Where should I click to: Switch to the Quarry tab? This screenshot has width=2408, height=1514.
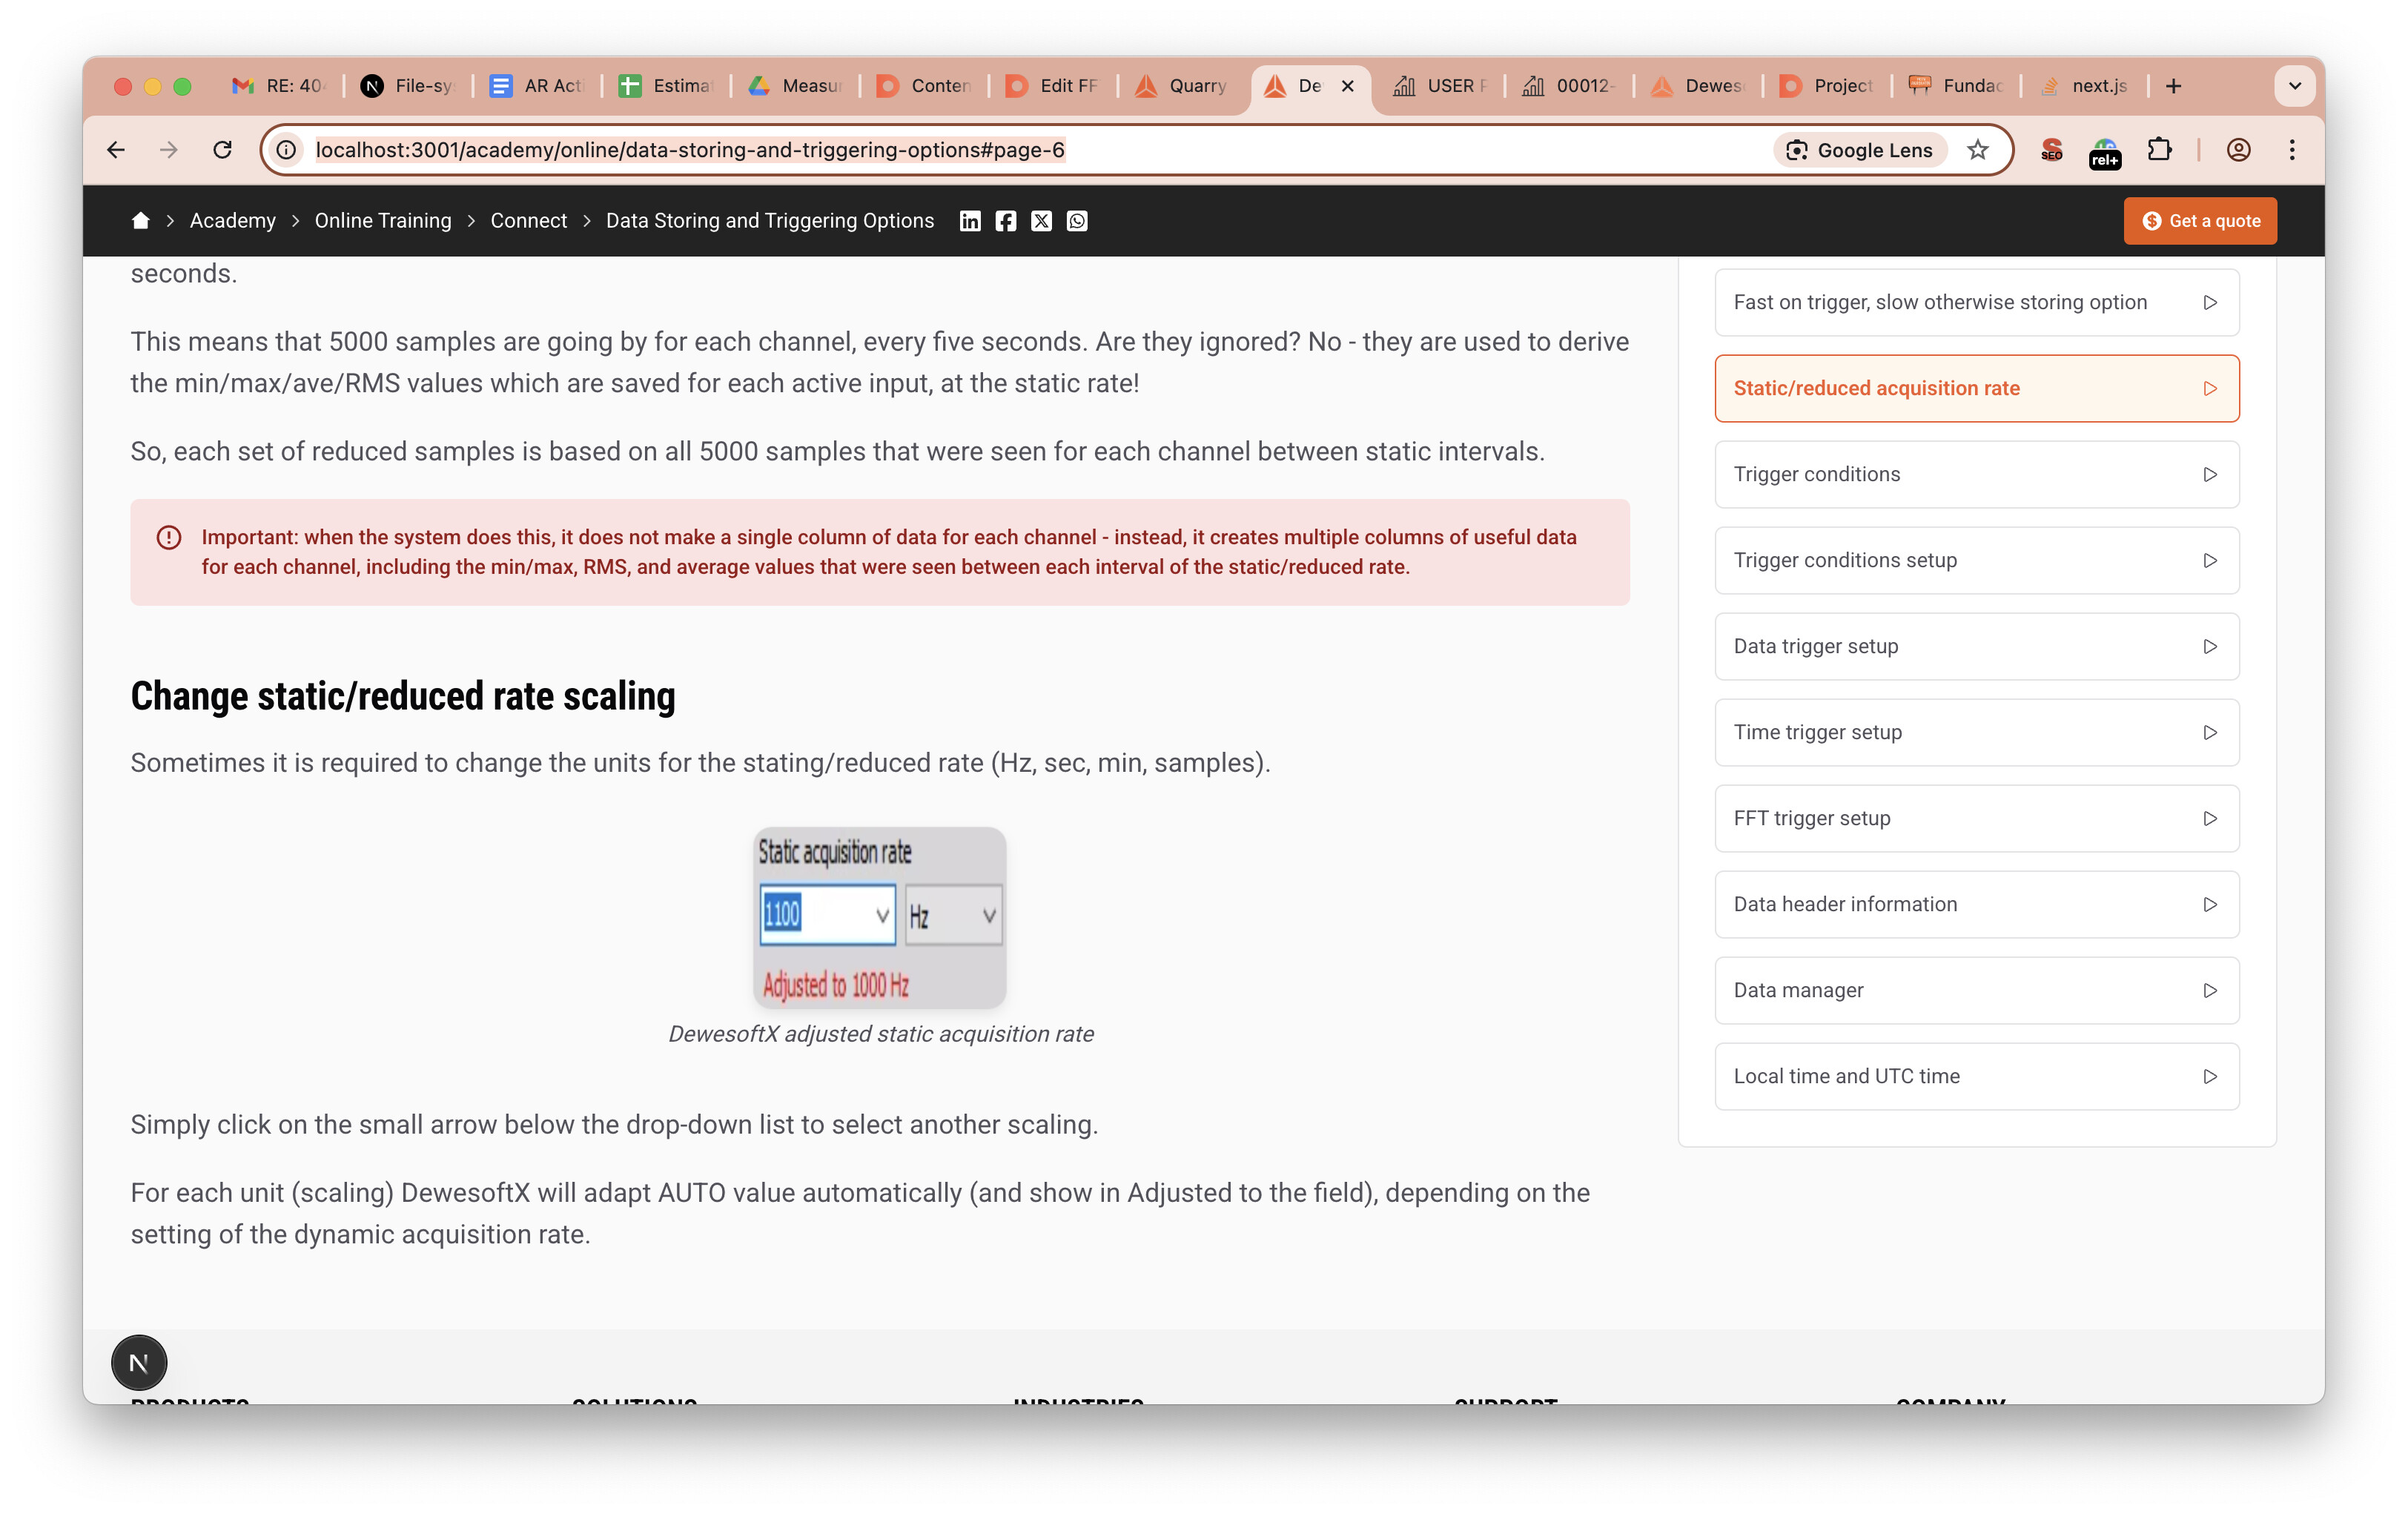(1181, 86)
